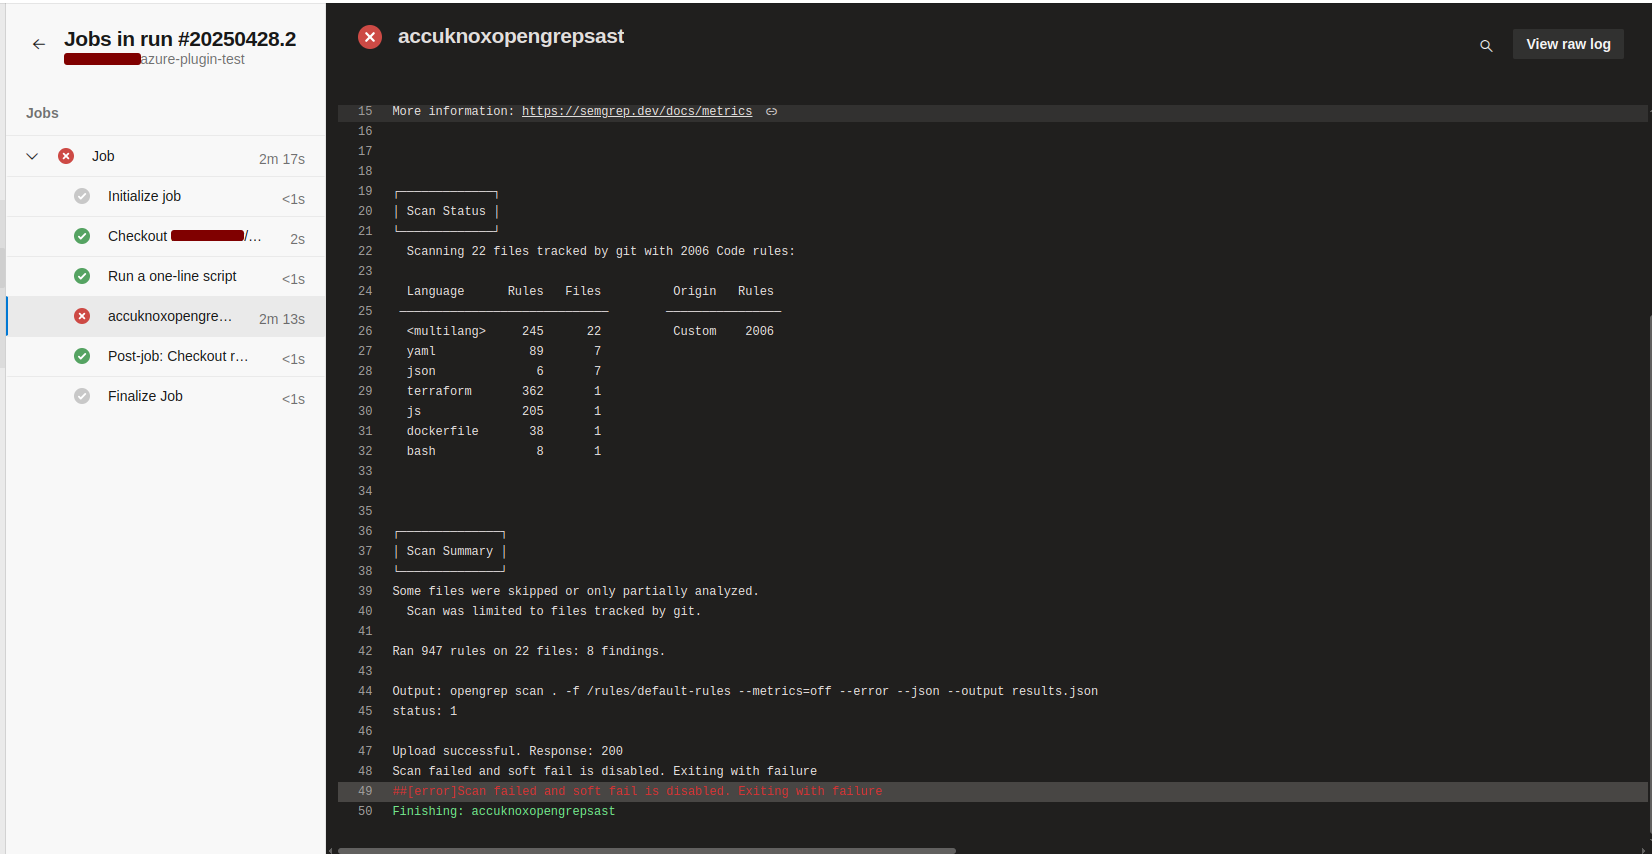The height and width of the screenshot is (854, 1652).
Task: Click the terraform row in the rules table
Action: (504, 391)
